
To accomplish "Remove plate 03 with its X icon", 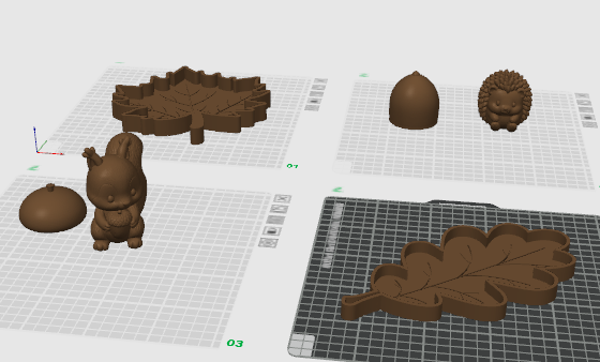I will click(282, 198).
